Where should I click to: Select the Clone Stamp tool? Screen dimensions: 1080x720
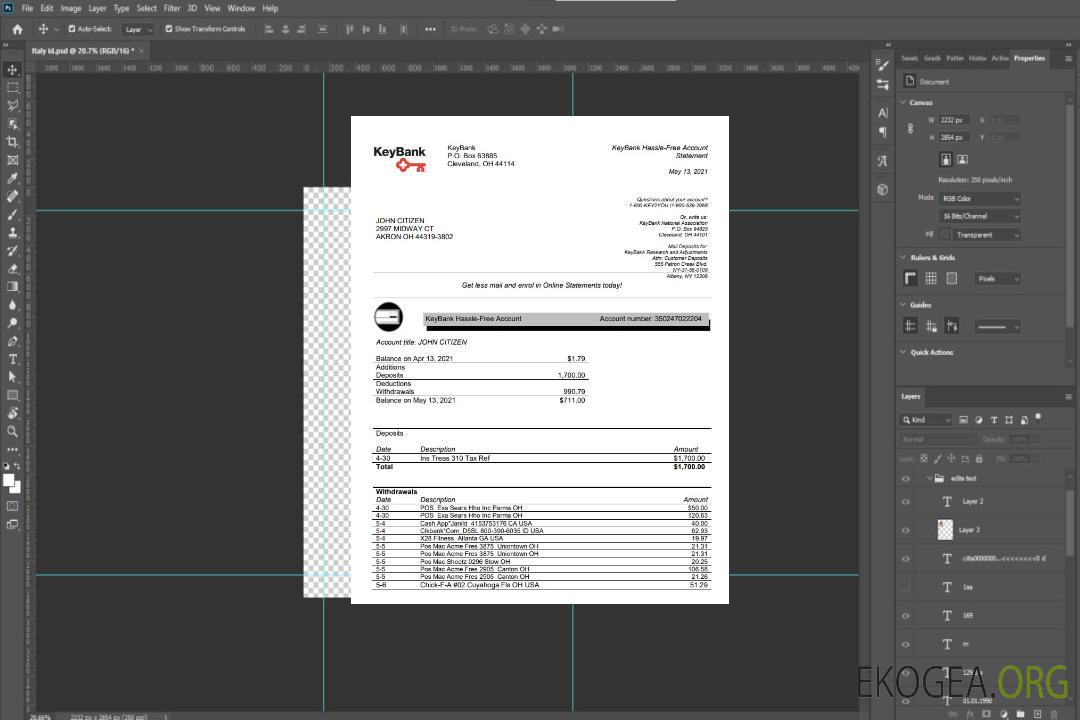tap(12, 233)
